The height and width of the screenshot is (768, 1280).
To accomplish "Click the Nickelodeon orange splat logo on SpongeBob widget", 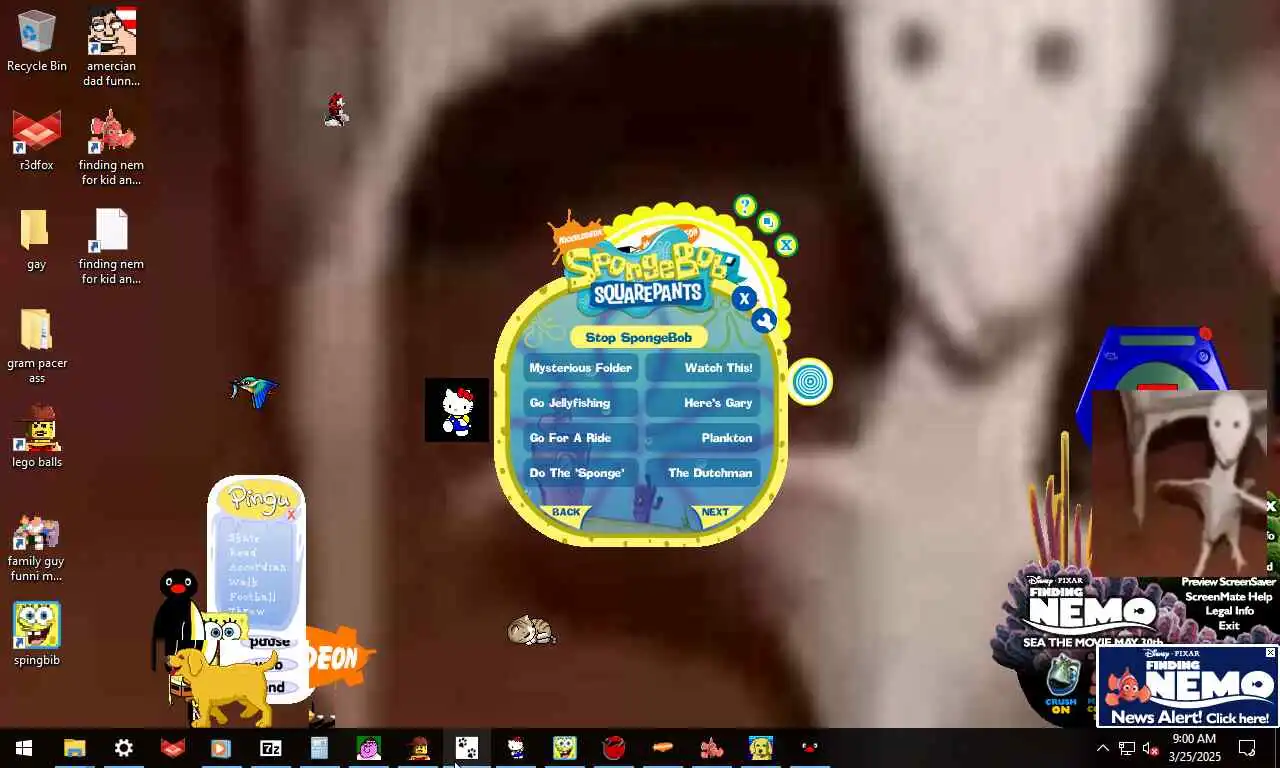I will tap(576, 236).
